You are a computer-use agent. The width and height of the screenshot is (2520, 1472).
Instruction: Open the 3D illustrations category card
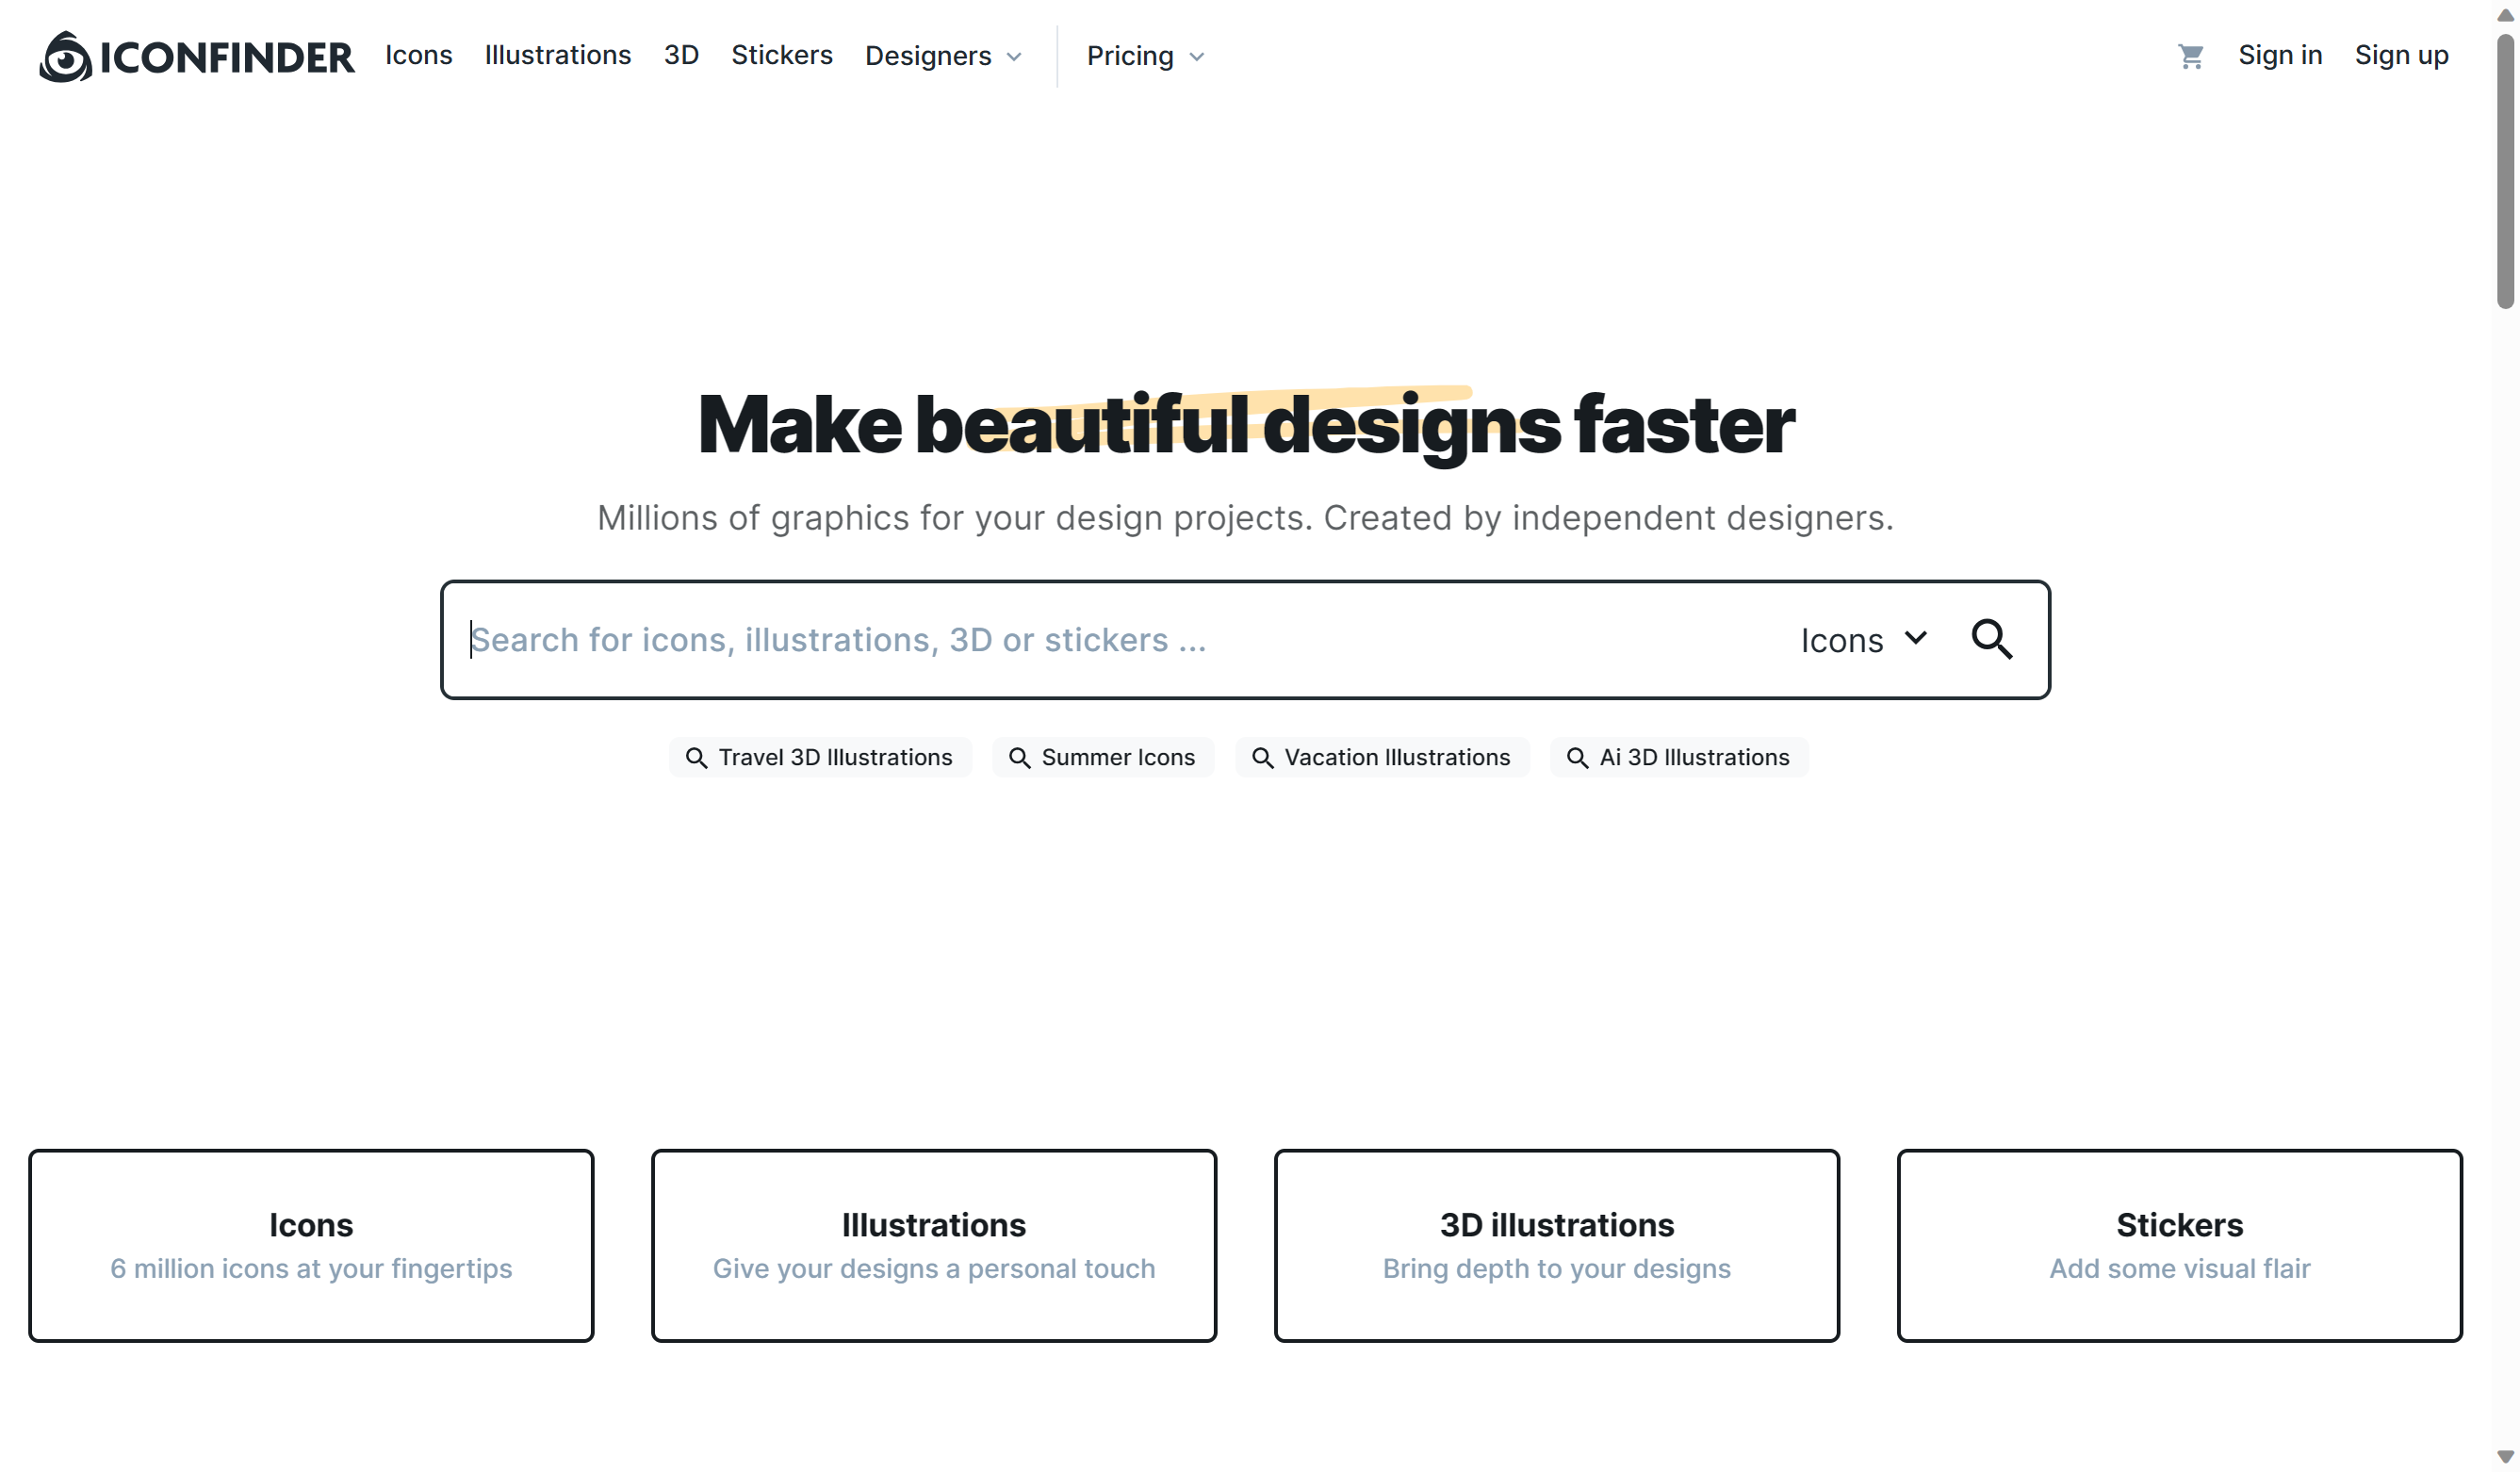(x=1557, y=1246)
